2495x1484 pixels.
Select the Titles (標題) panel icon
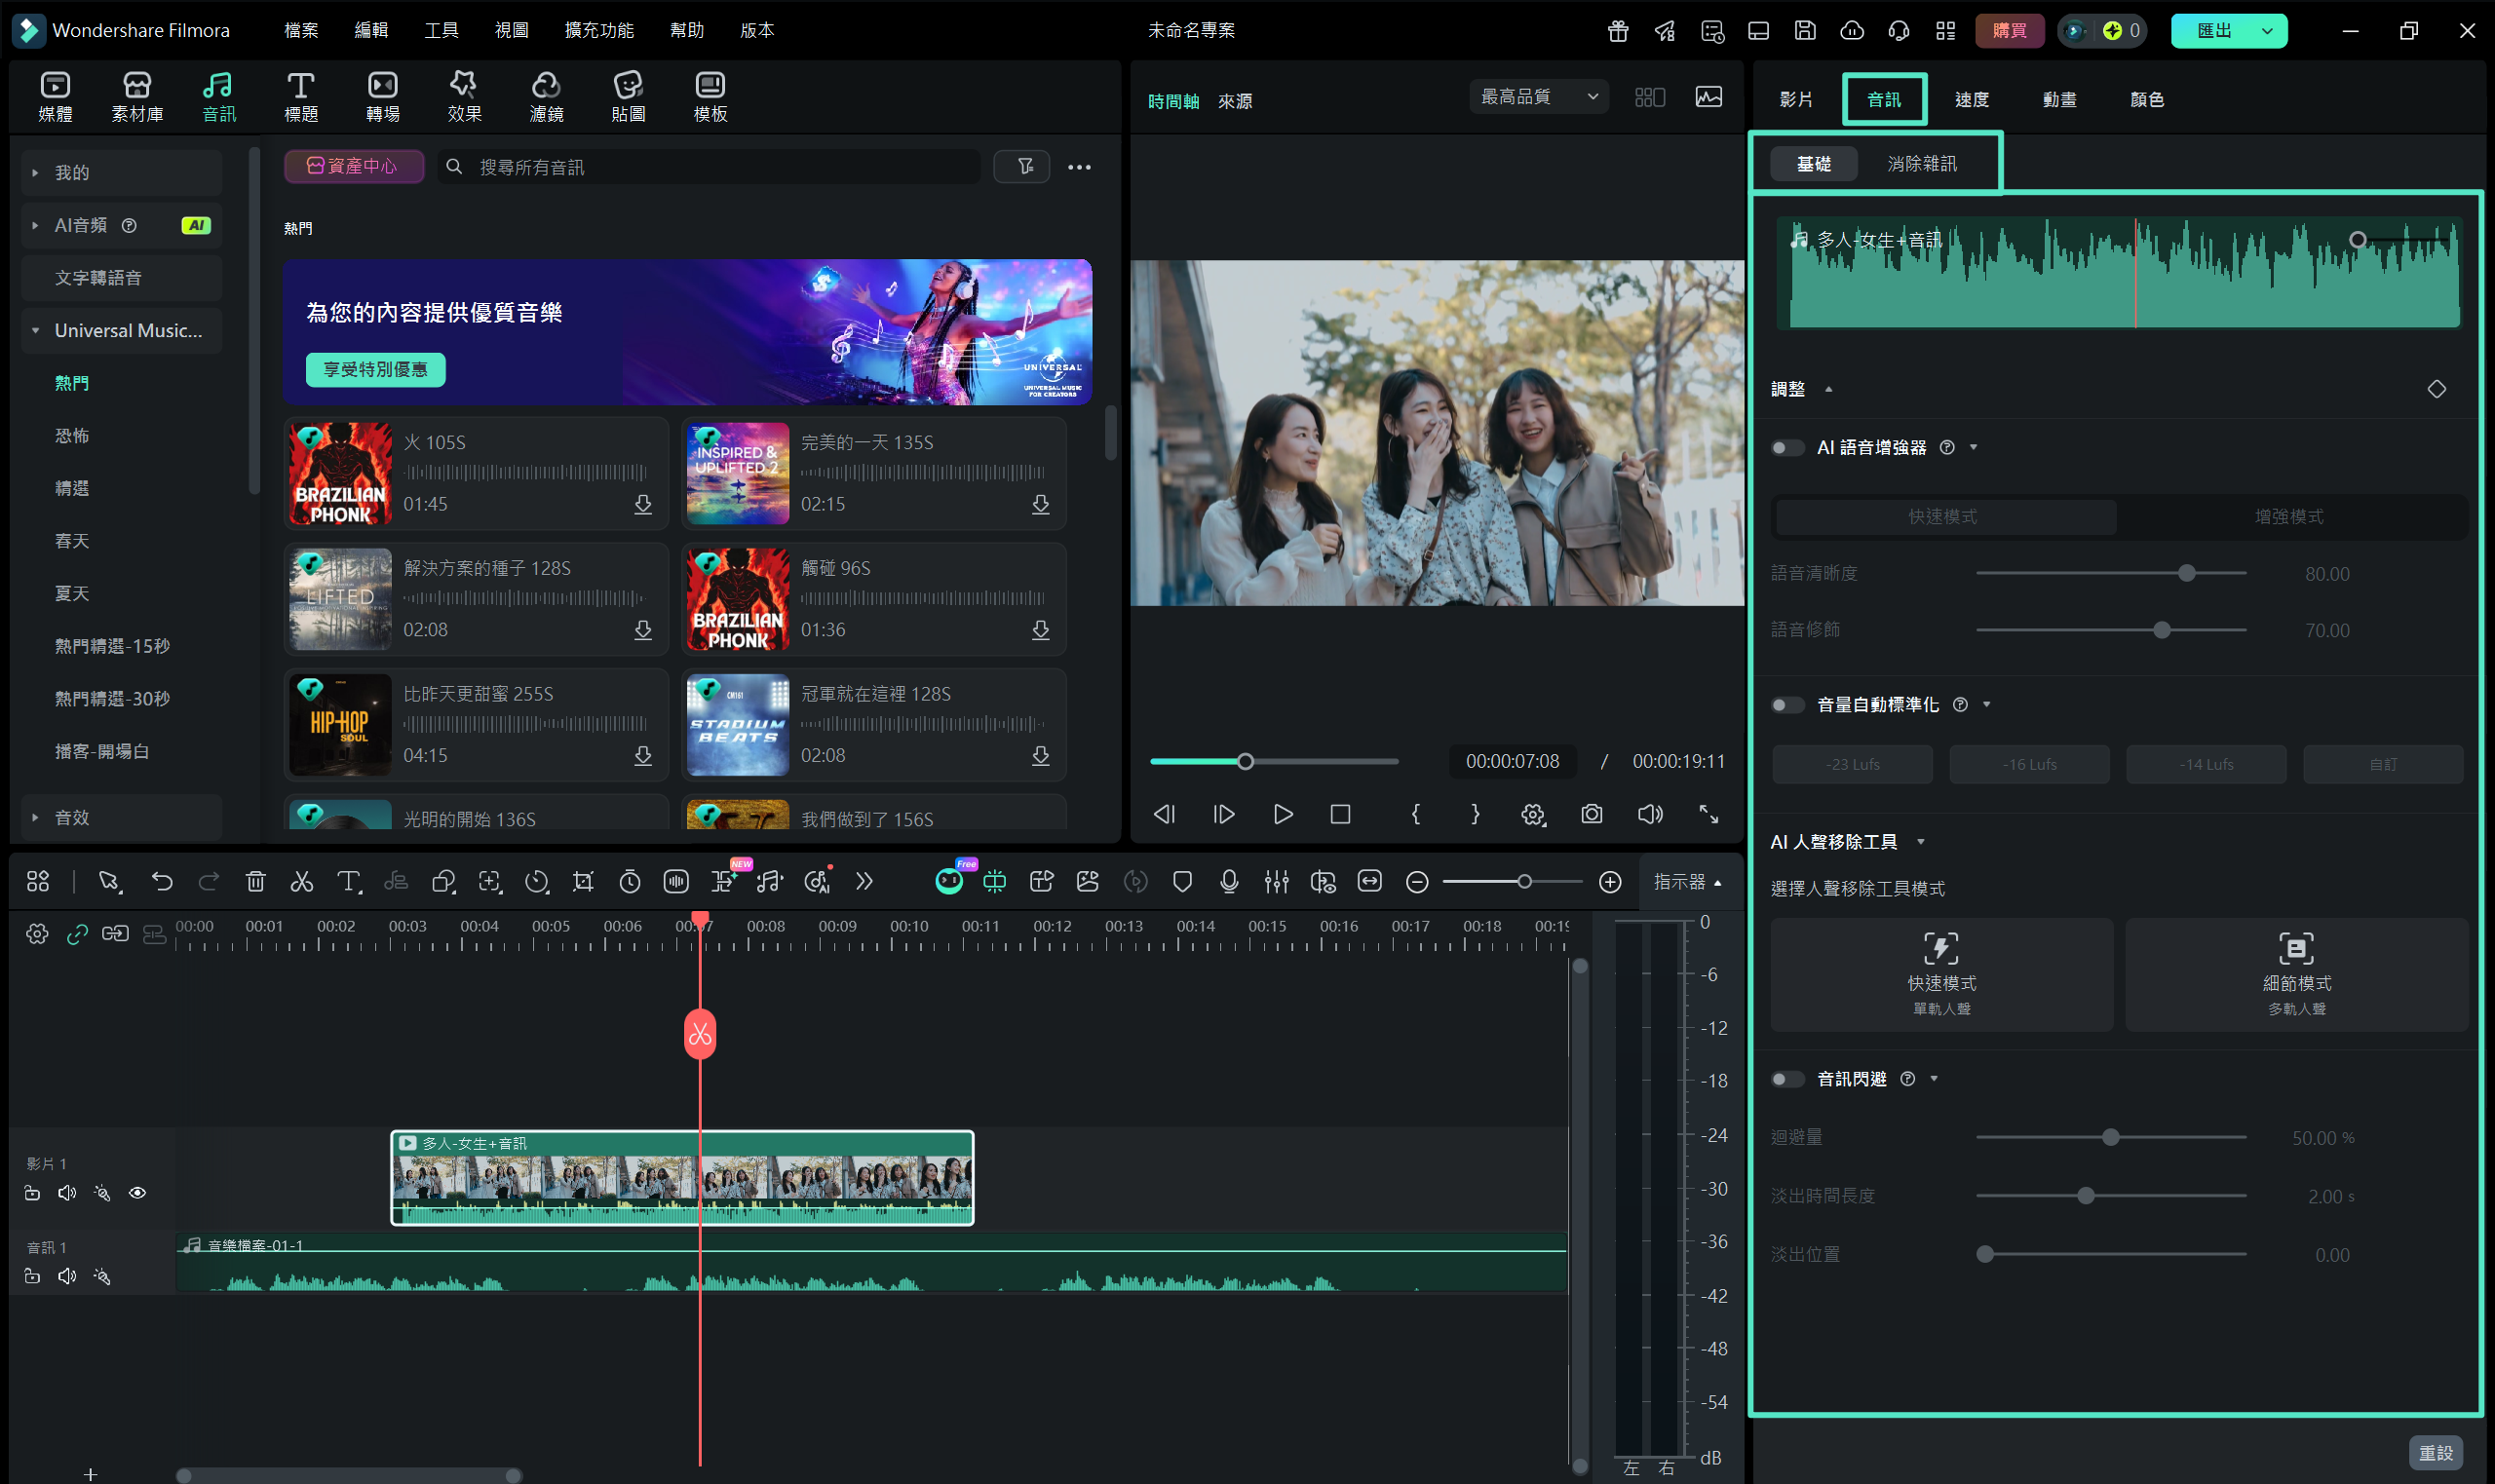(301, 95)
